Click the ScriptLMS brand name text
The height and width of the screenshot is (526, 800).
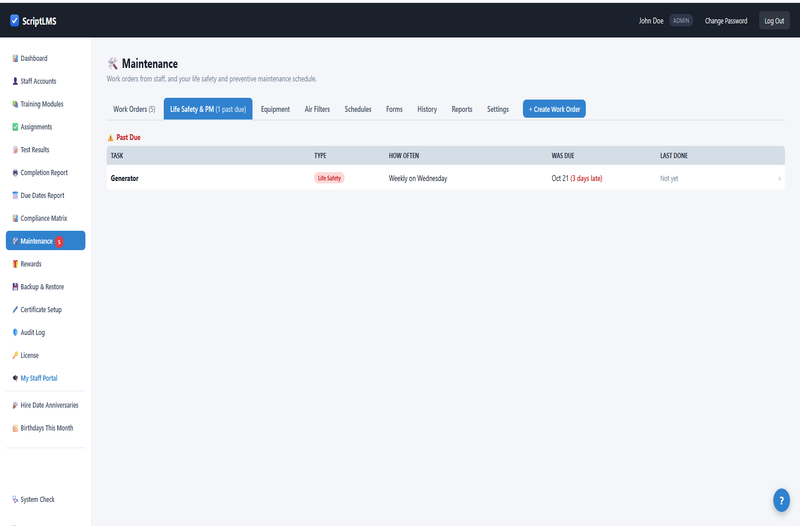(39, 21)
